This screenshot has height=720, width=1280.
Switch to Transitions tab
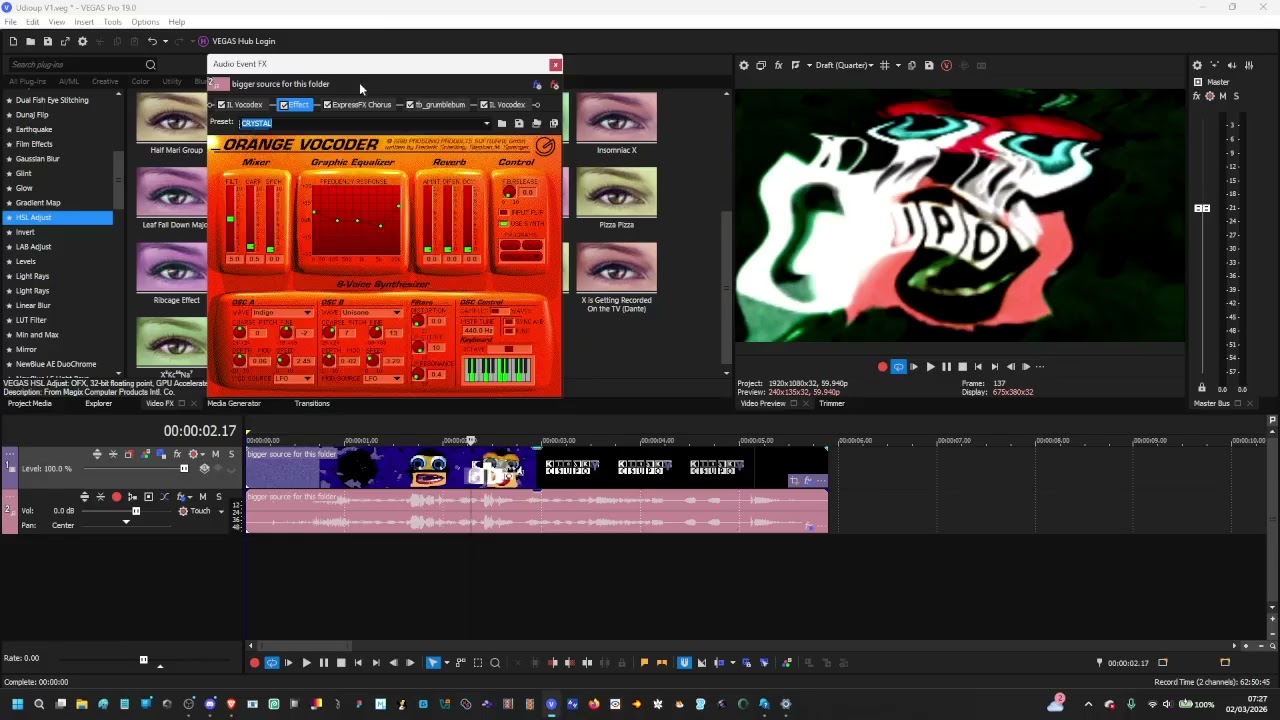click(312, 403)
